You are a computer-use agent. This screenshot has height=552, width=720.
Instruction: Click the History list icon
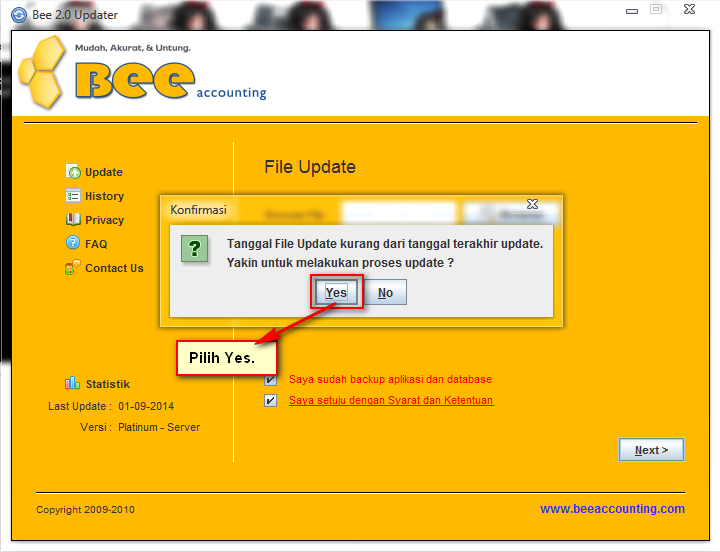point(73,196)
